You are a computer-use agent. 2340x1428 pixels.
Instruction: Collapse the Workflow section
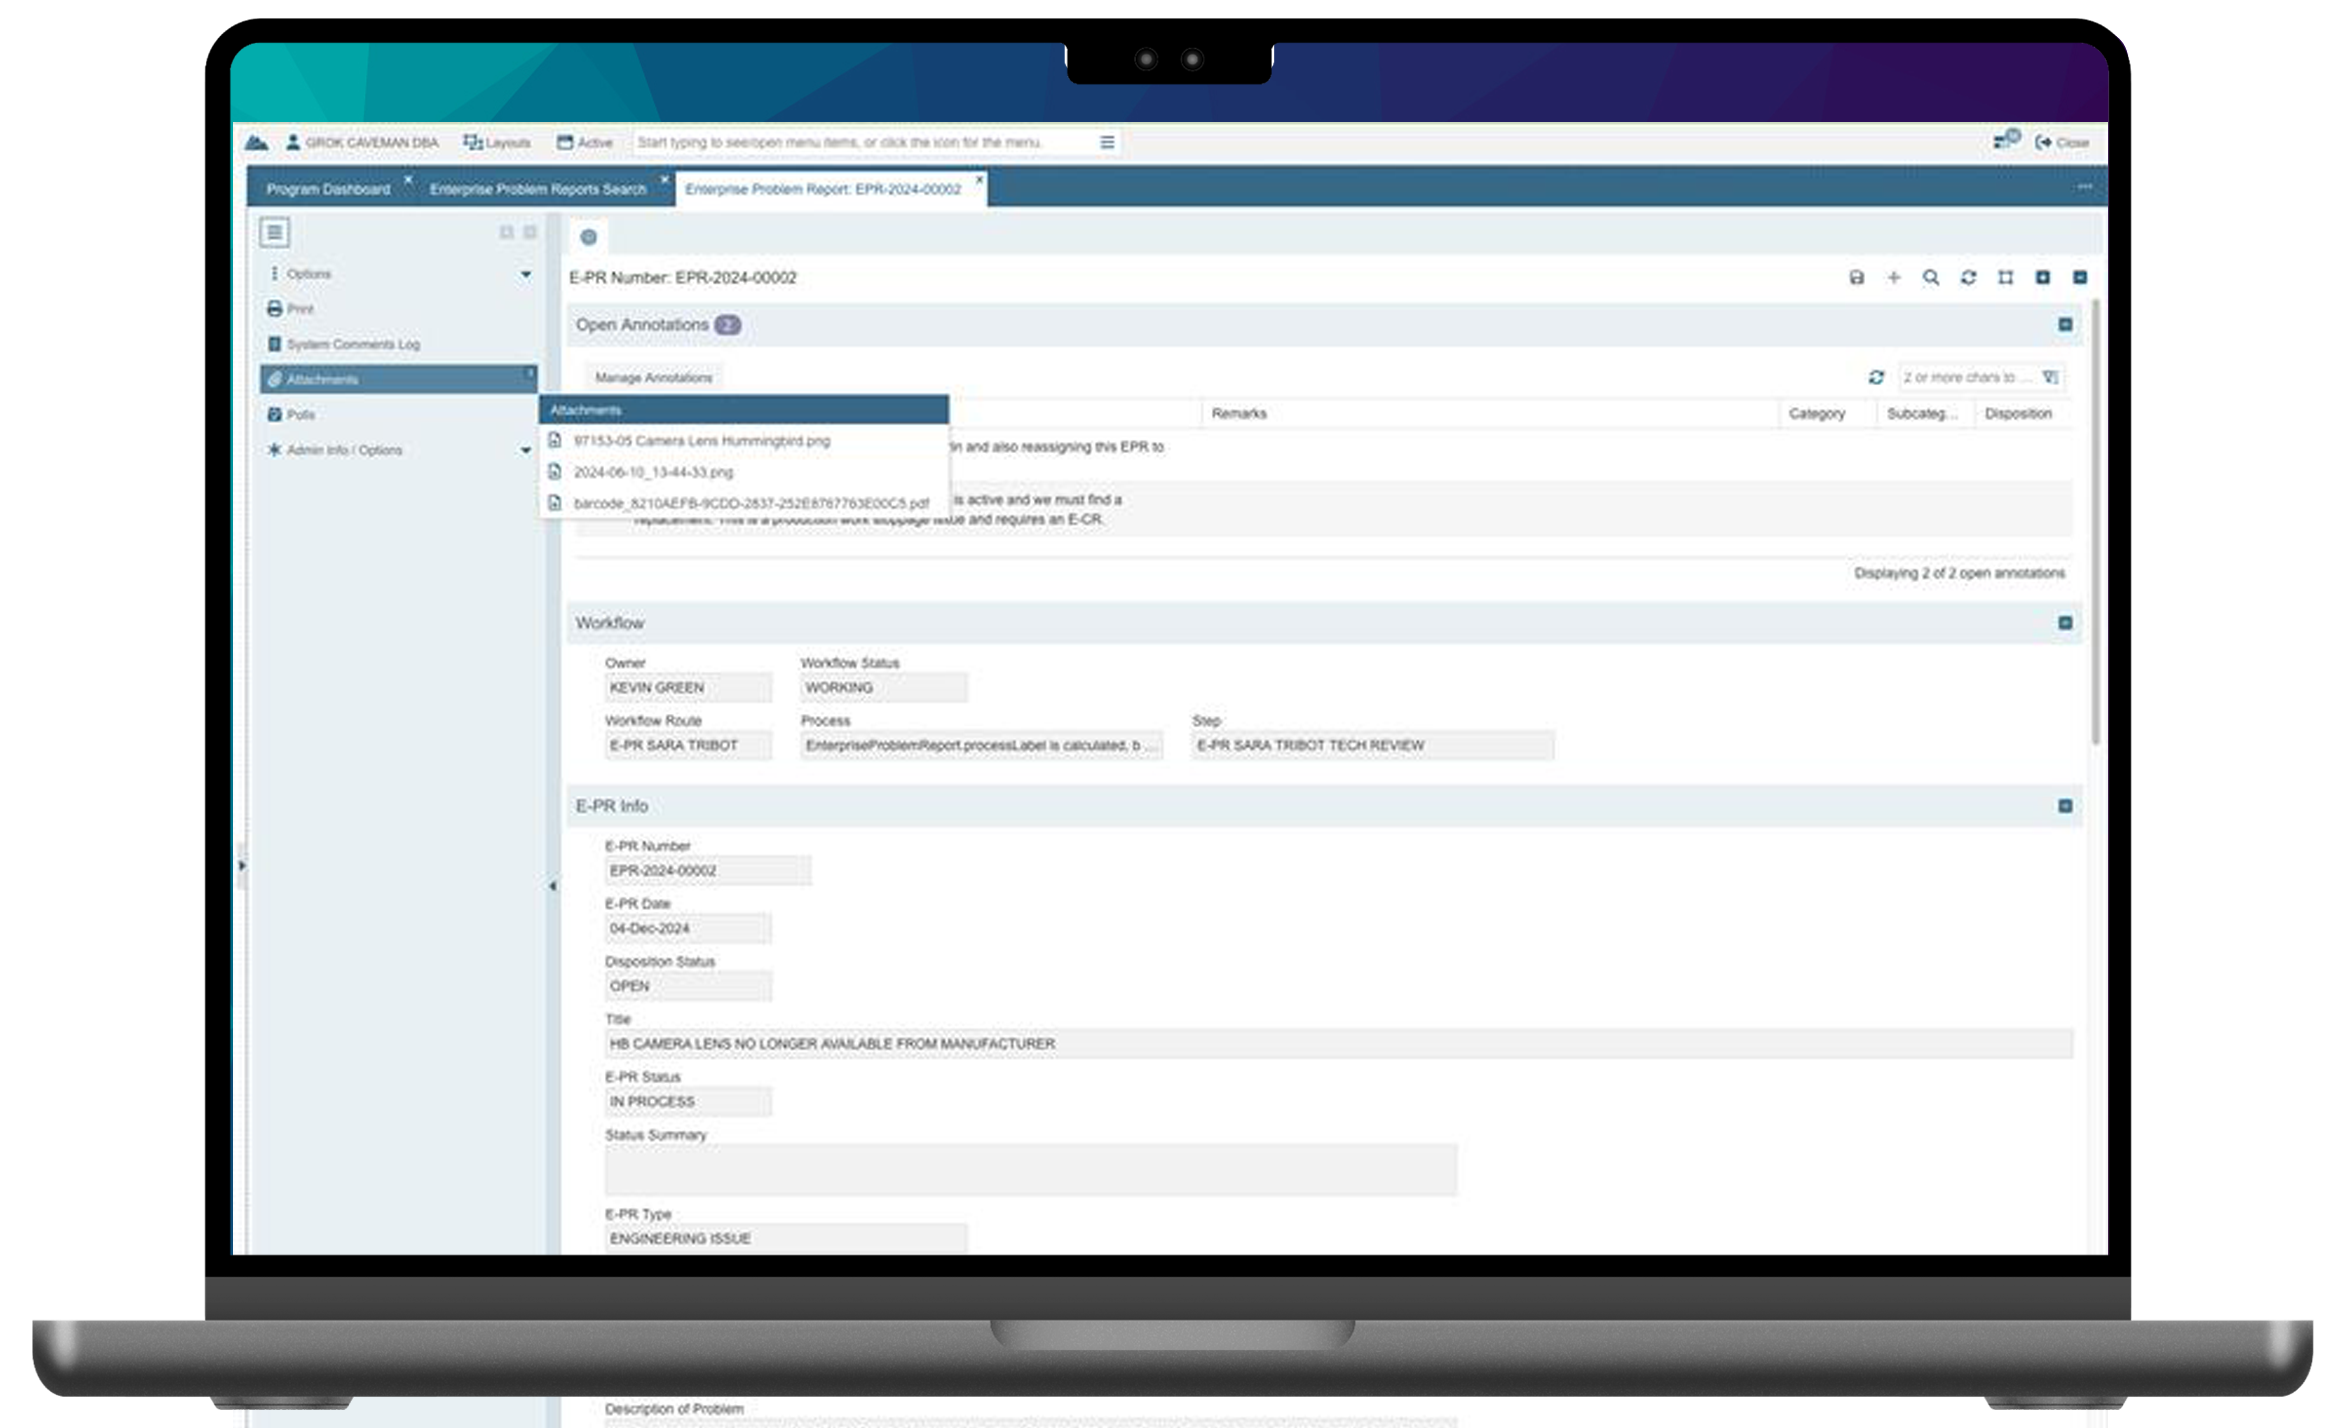tap(2065, 623)
